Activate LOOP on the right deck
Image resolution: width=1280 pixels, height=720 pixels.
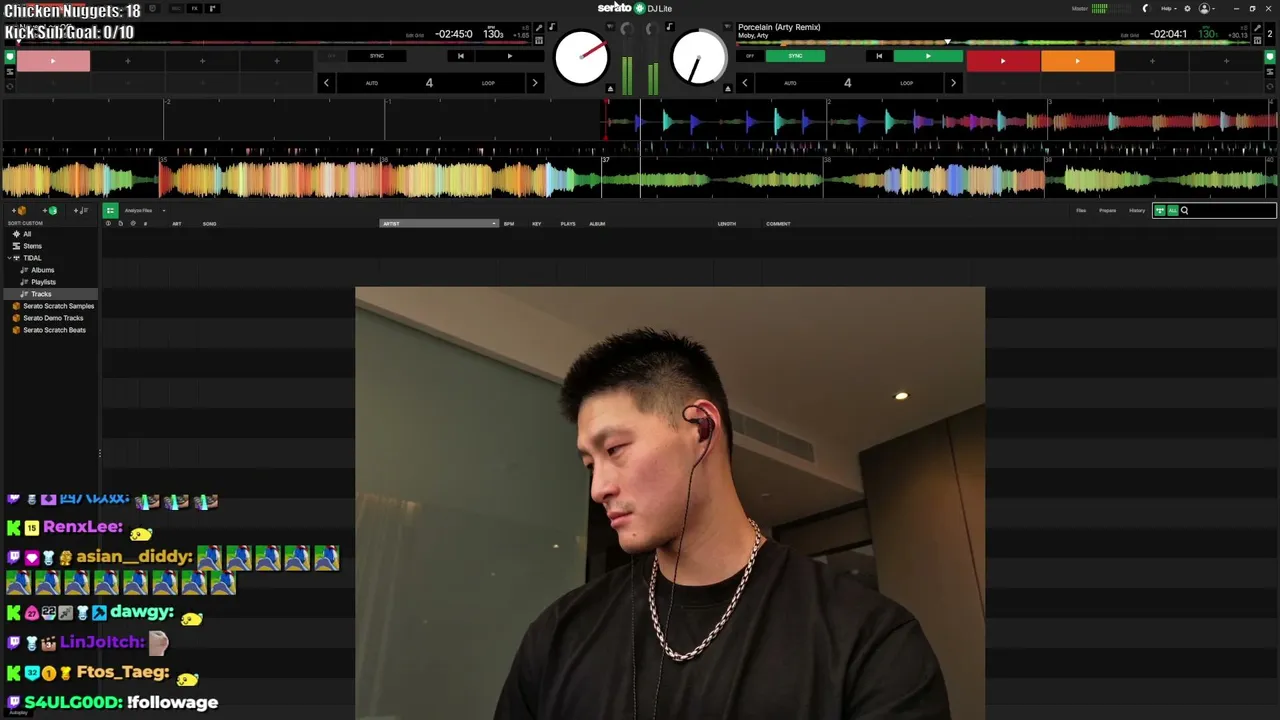906,83
